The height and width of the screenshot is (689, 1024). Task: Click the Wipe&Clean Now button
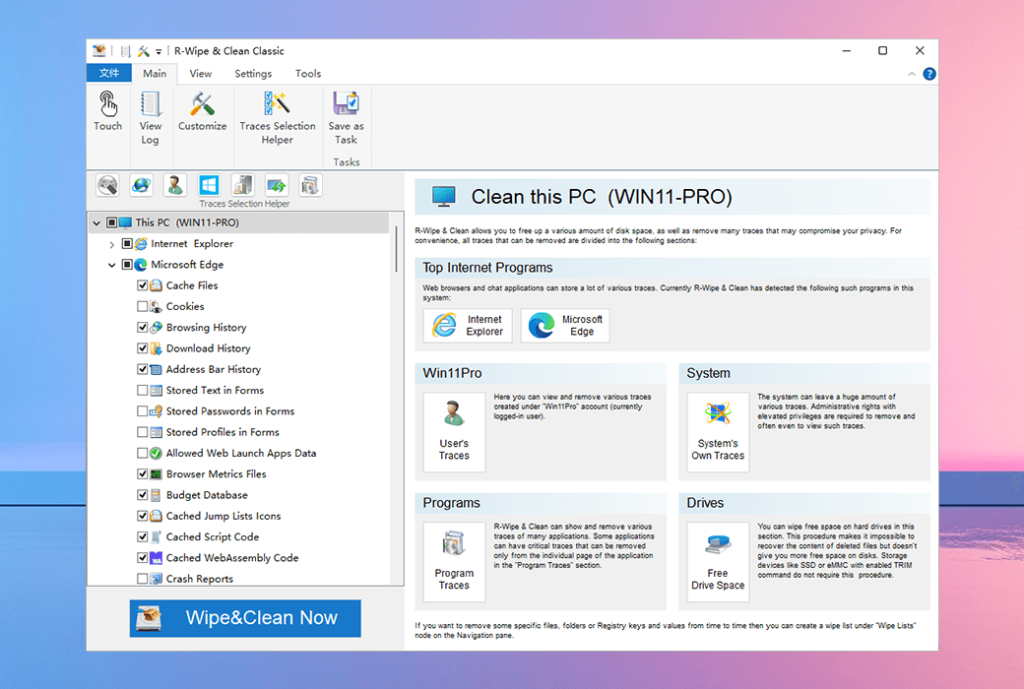245,618
